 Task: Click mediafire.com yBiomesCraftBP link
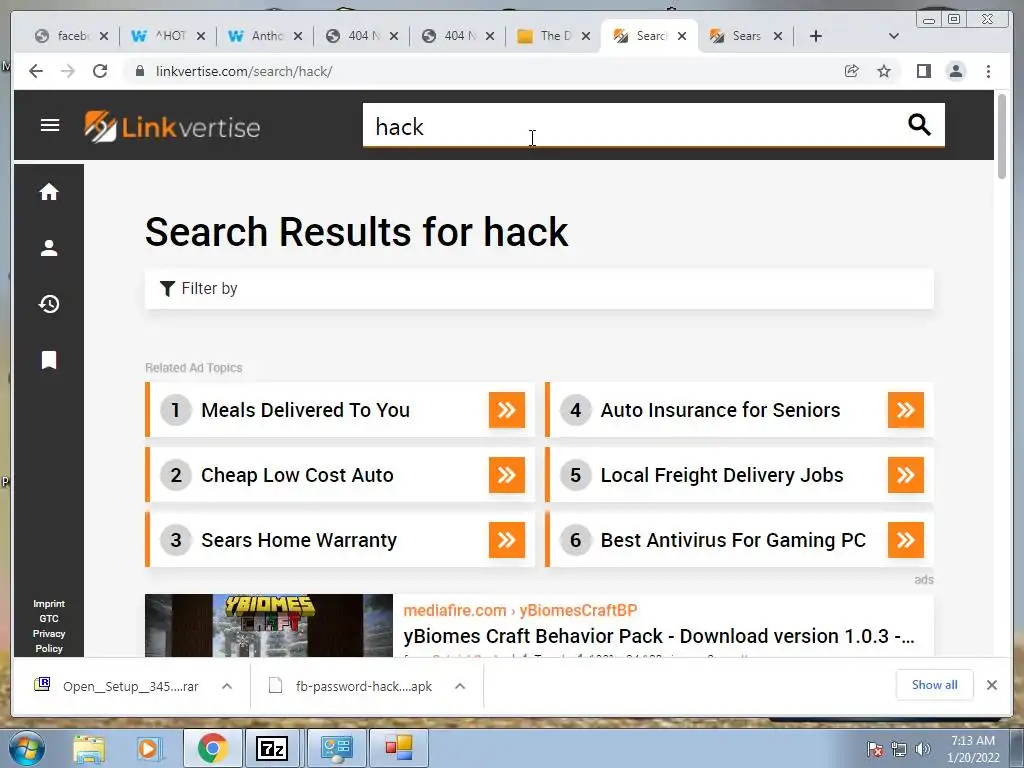pyautogui.click(x=520, y=611)
